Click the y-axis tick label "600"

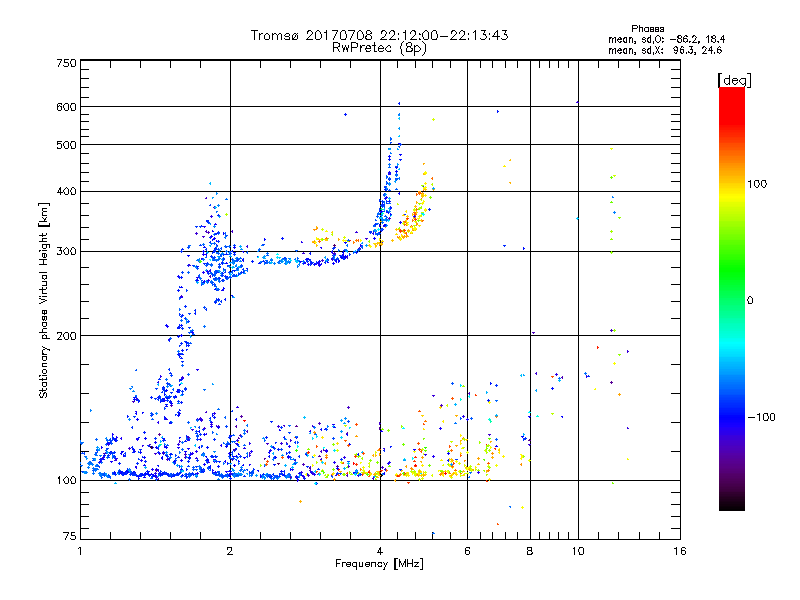click(66, 107)
